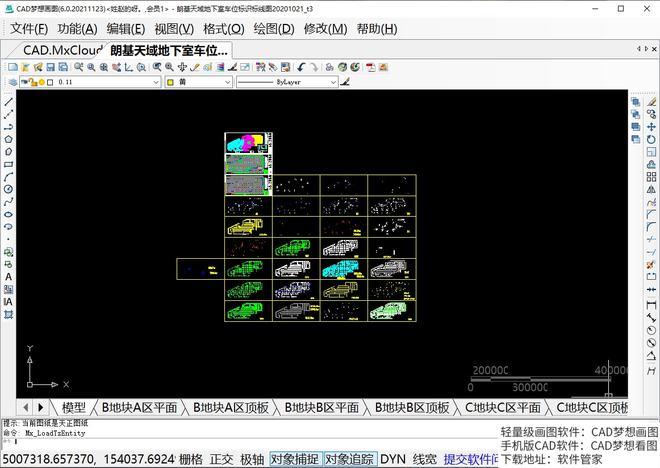Select the Aligned dimension tool
This screenshot has width=660, height=468.
coord(651,317)
